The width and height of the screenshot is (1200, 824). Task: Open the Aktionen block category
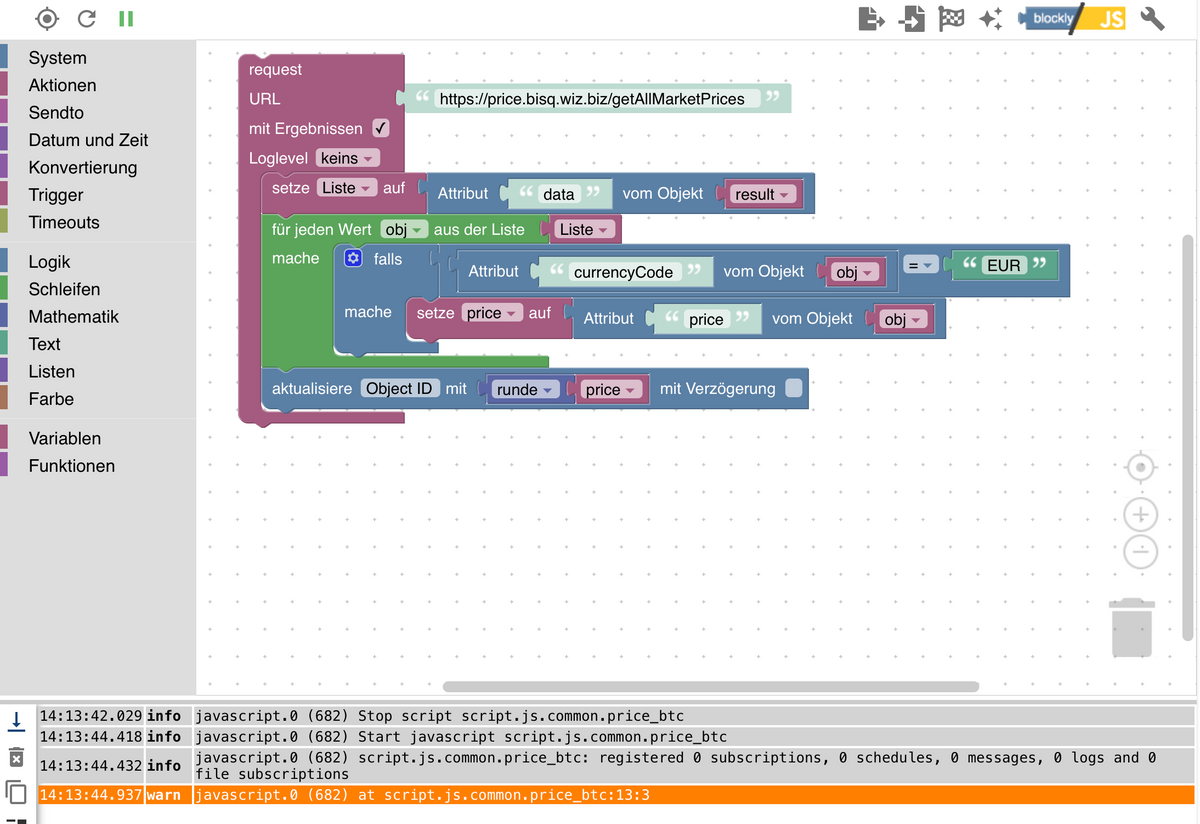tap(63, 85)
